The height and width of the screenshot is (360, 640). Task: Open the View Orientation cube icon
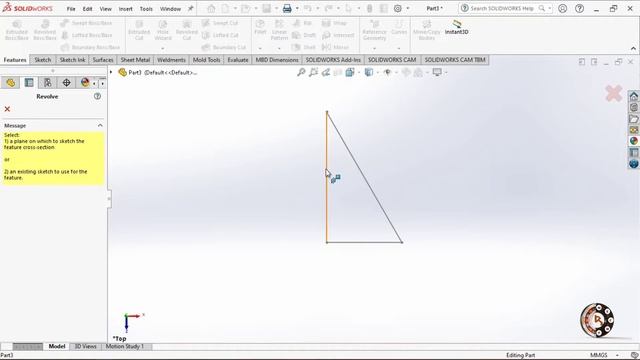point(350,72)
